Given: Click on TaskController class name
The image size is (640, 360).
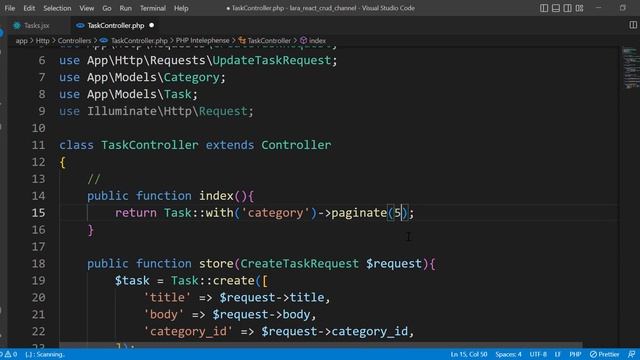Looking at the screenshot, I should (x=149, y=145).
